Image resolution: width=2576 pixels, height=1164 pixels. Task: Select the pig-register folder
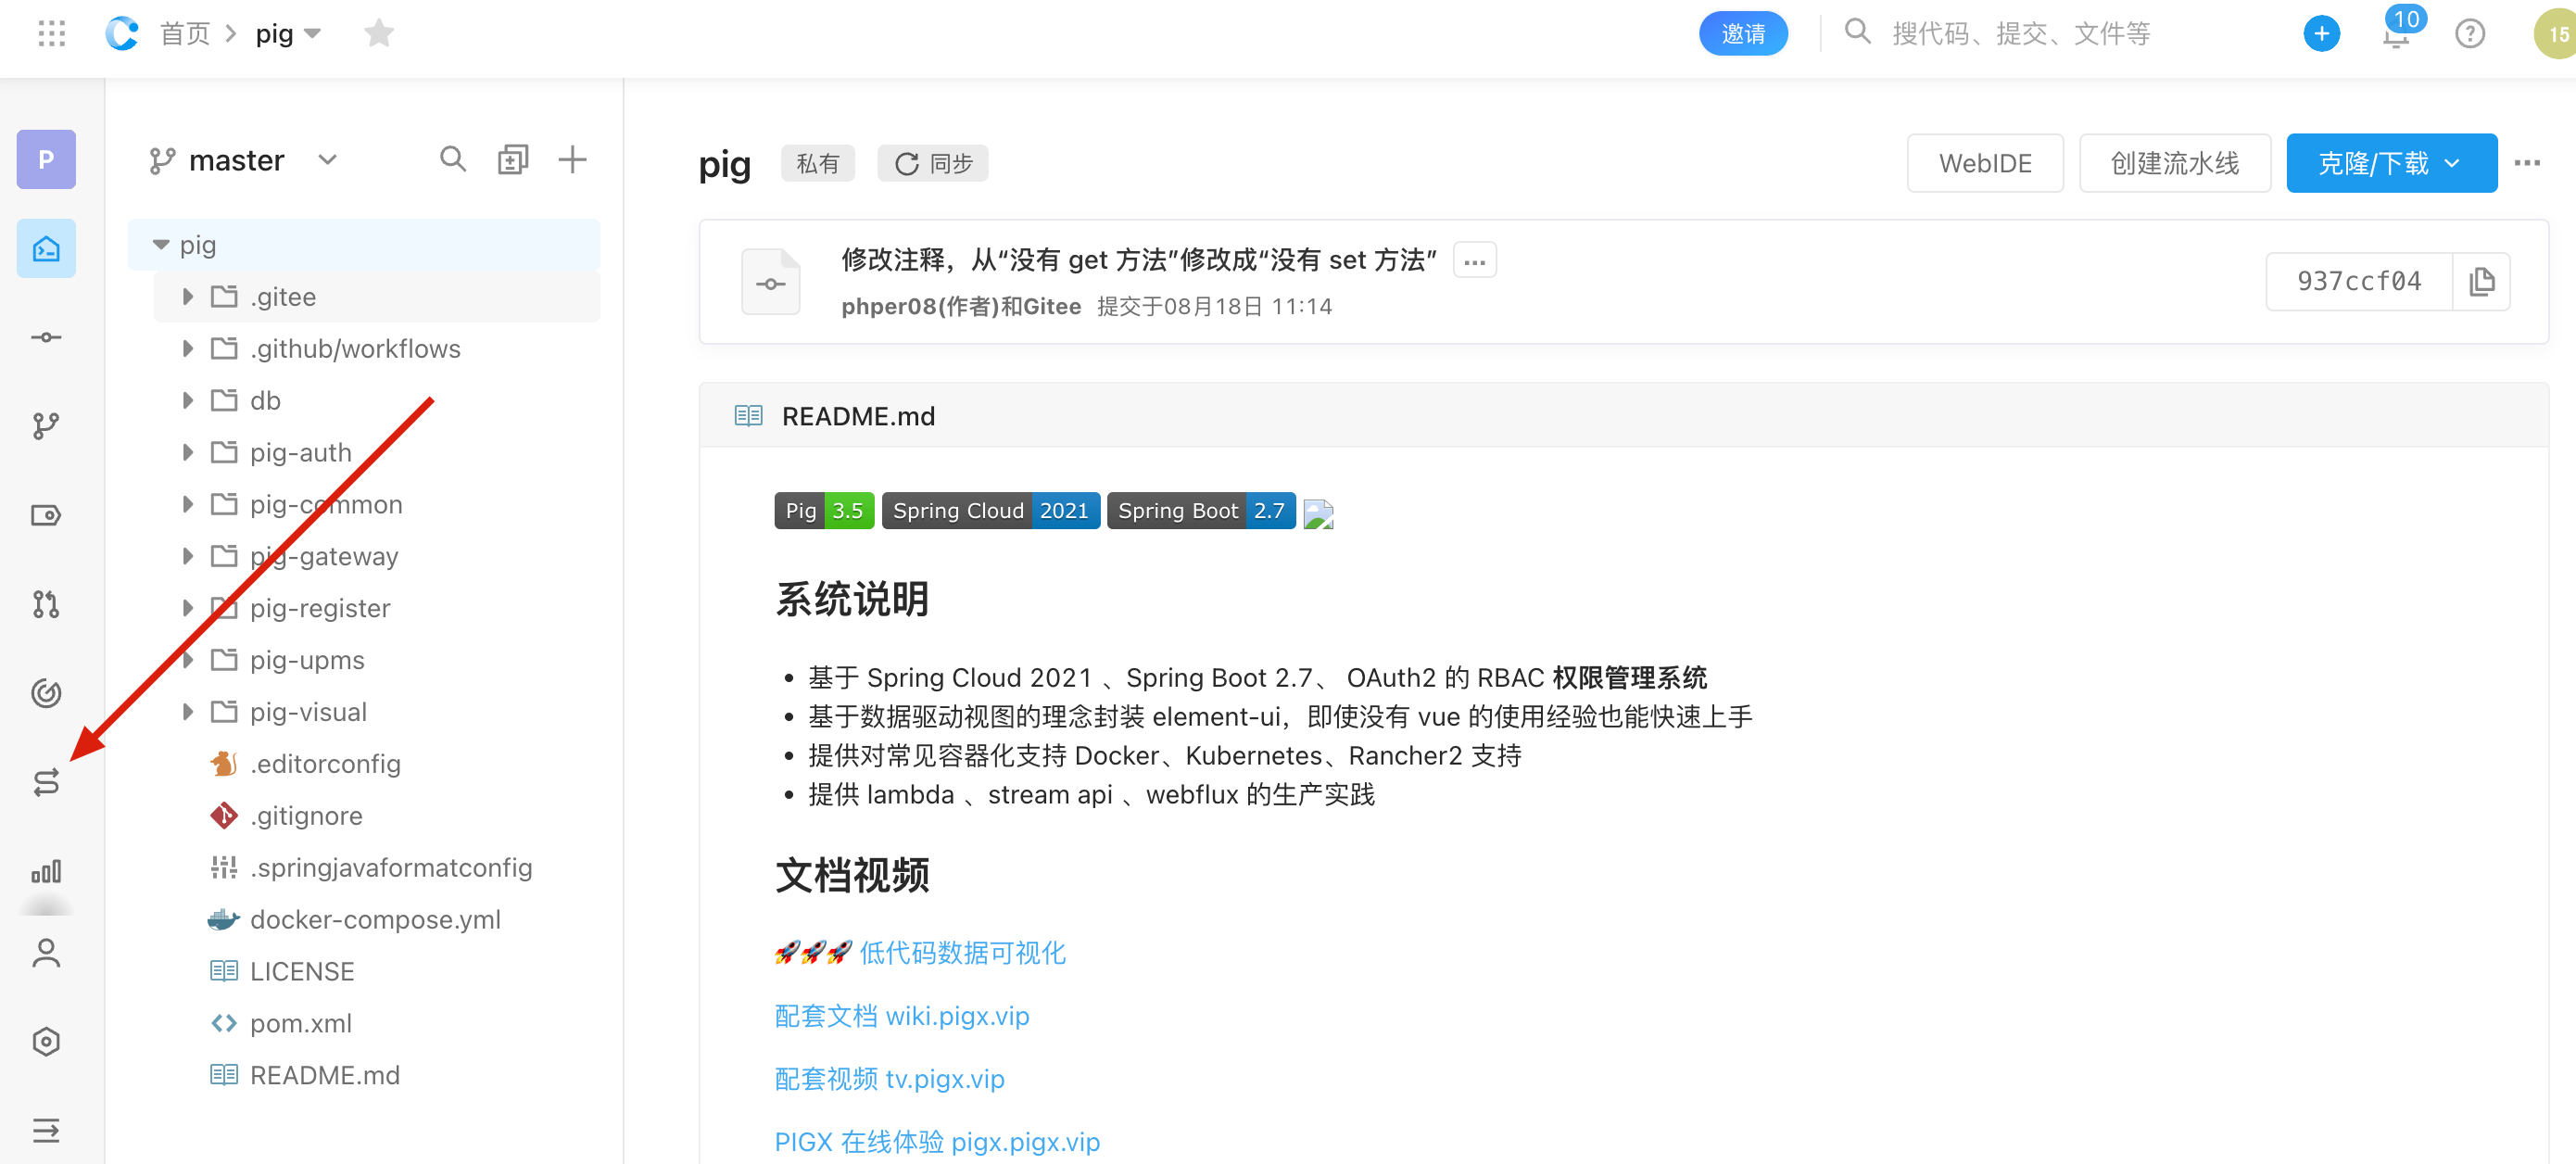pos(320,609)
